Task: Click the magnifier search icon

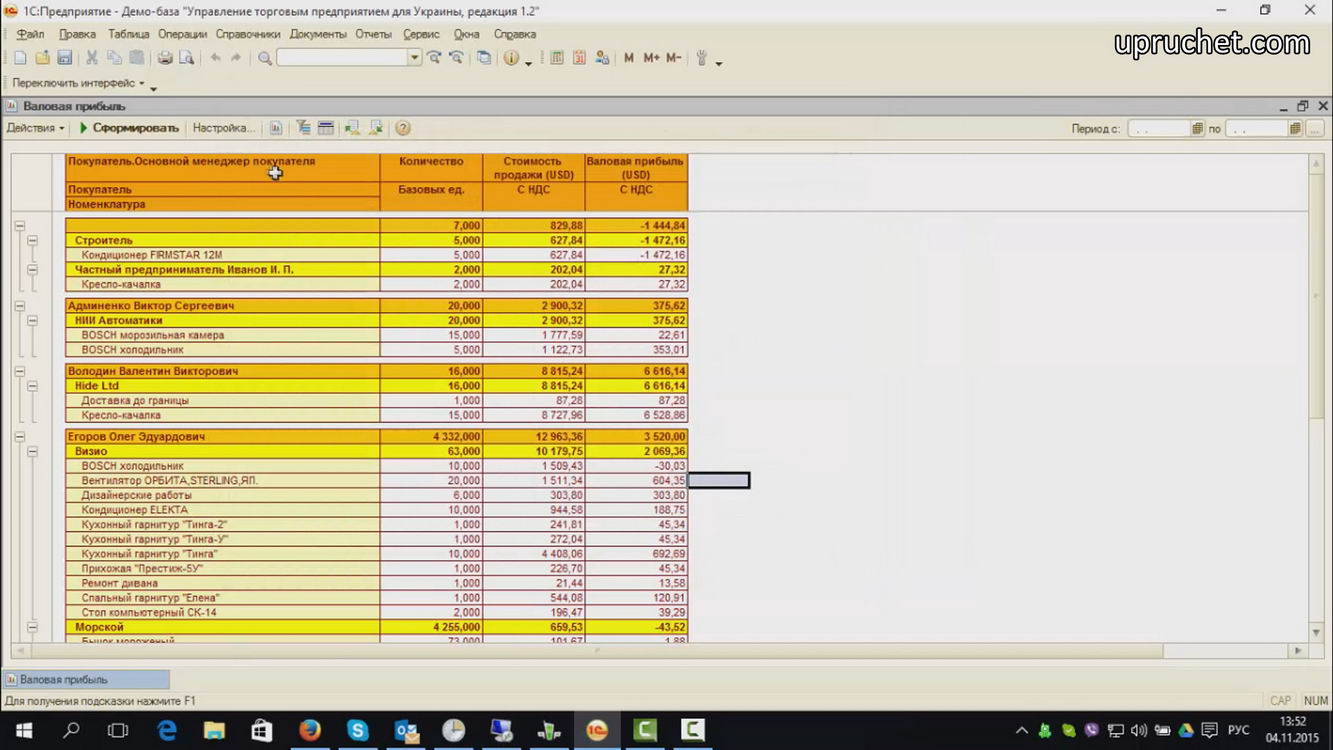Action: [265, 58]
